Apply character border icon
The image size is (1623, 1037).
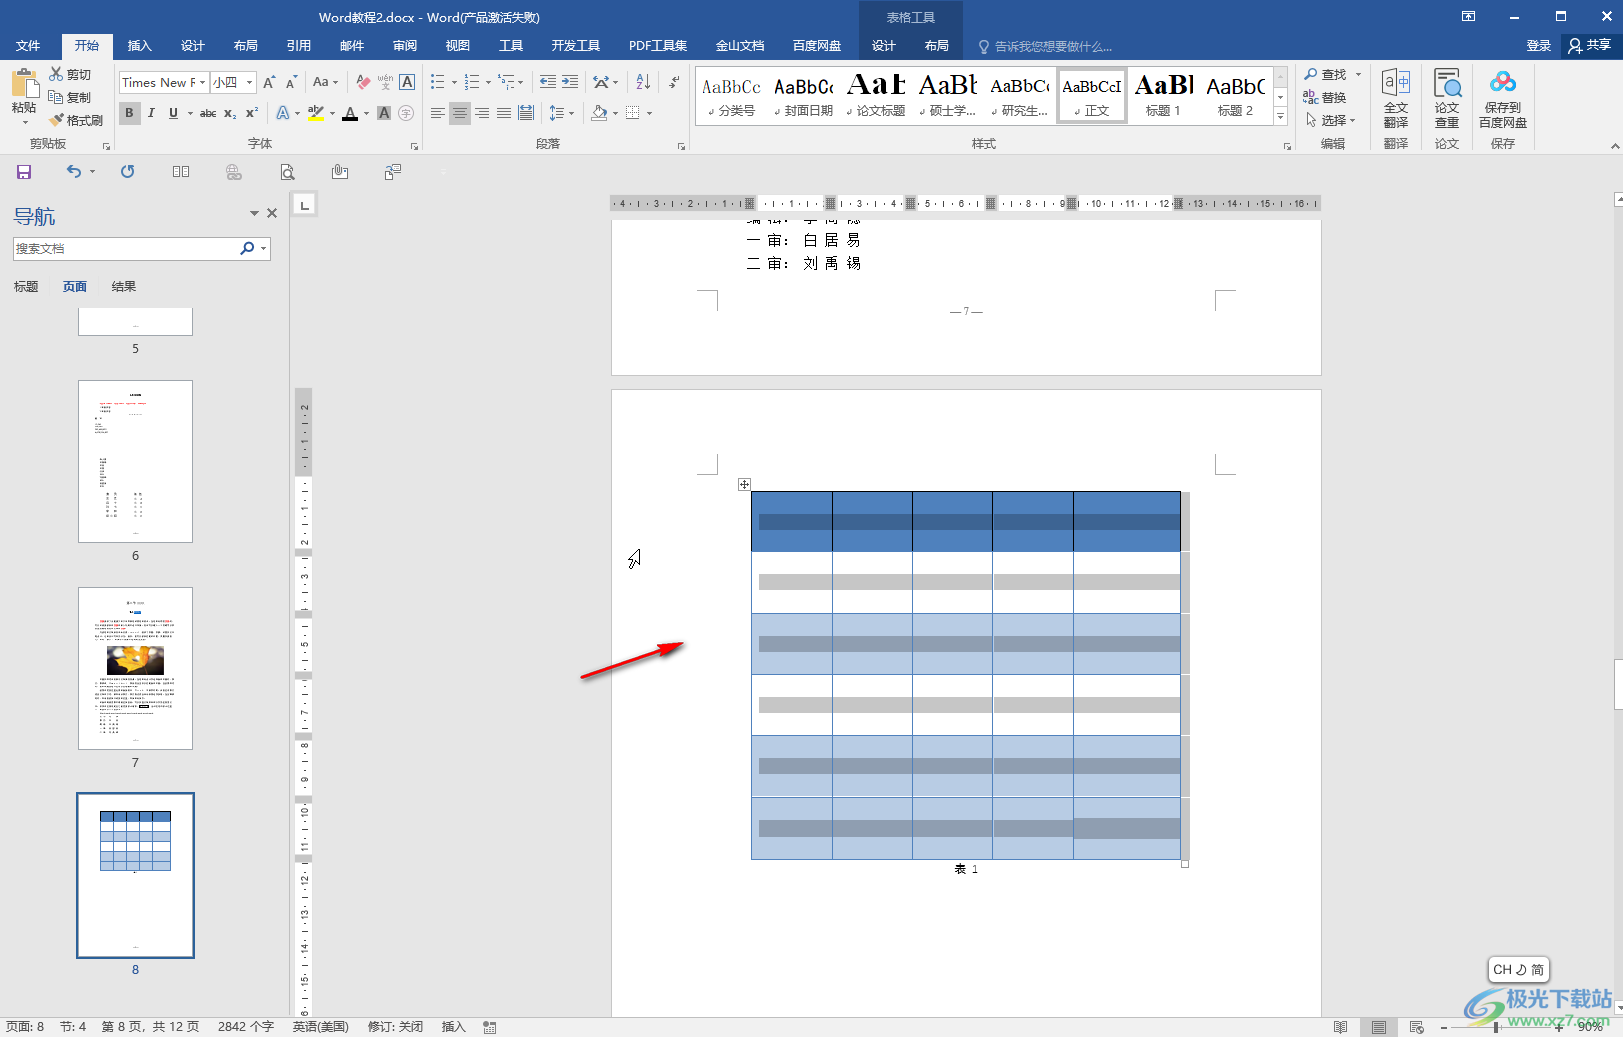[407, 82]
